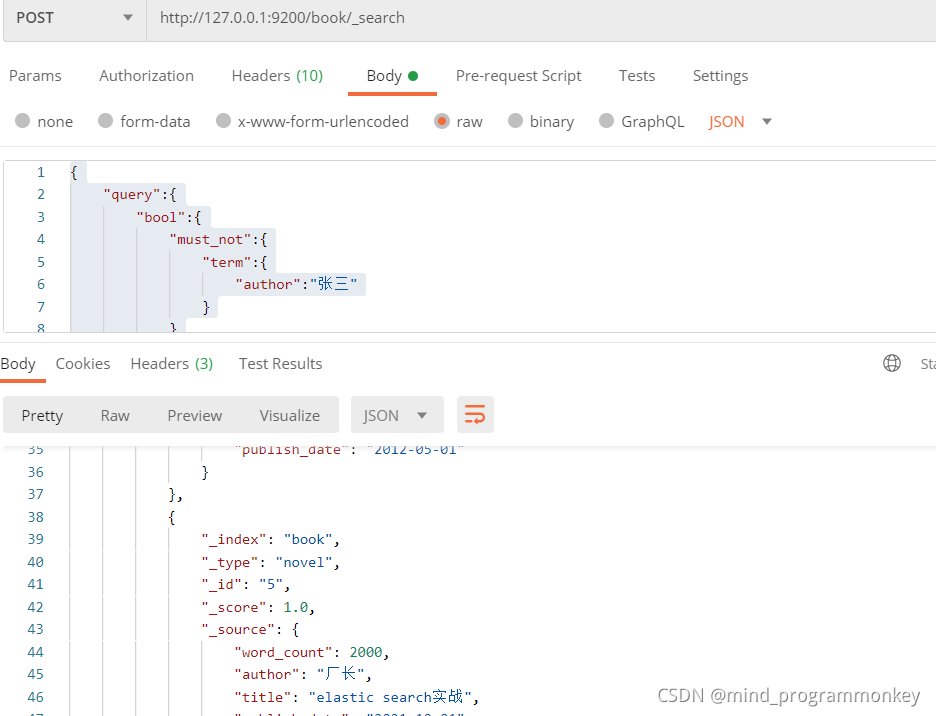Switch response view to Raw

115,415
